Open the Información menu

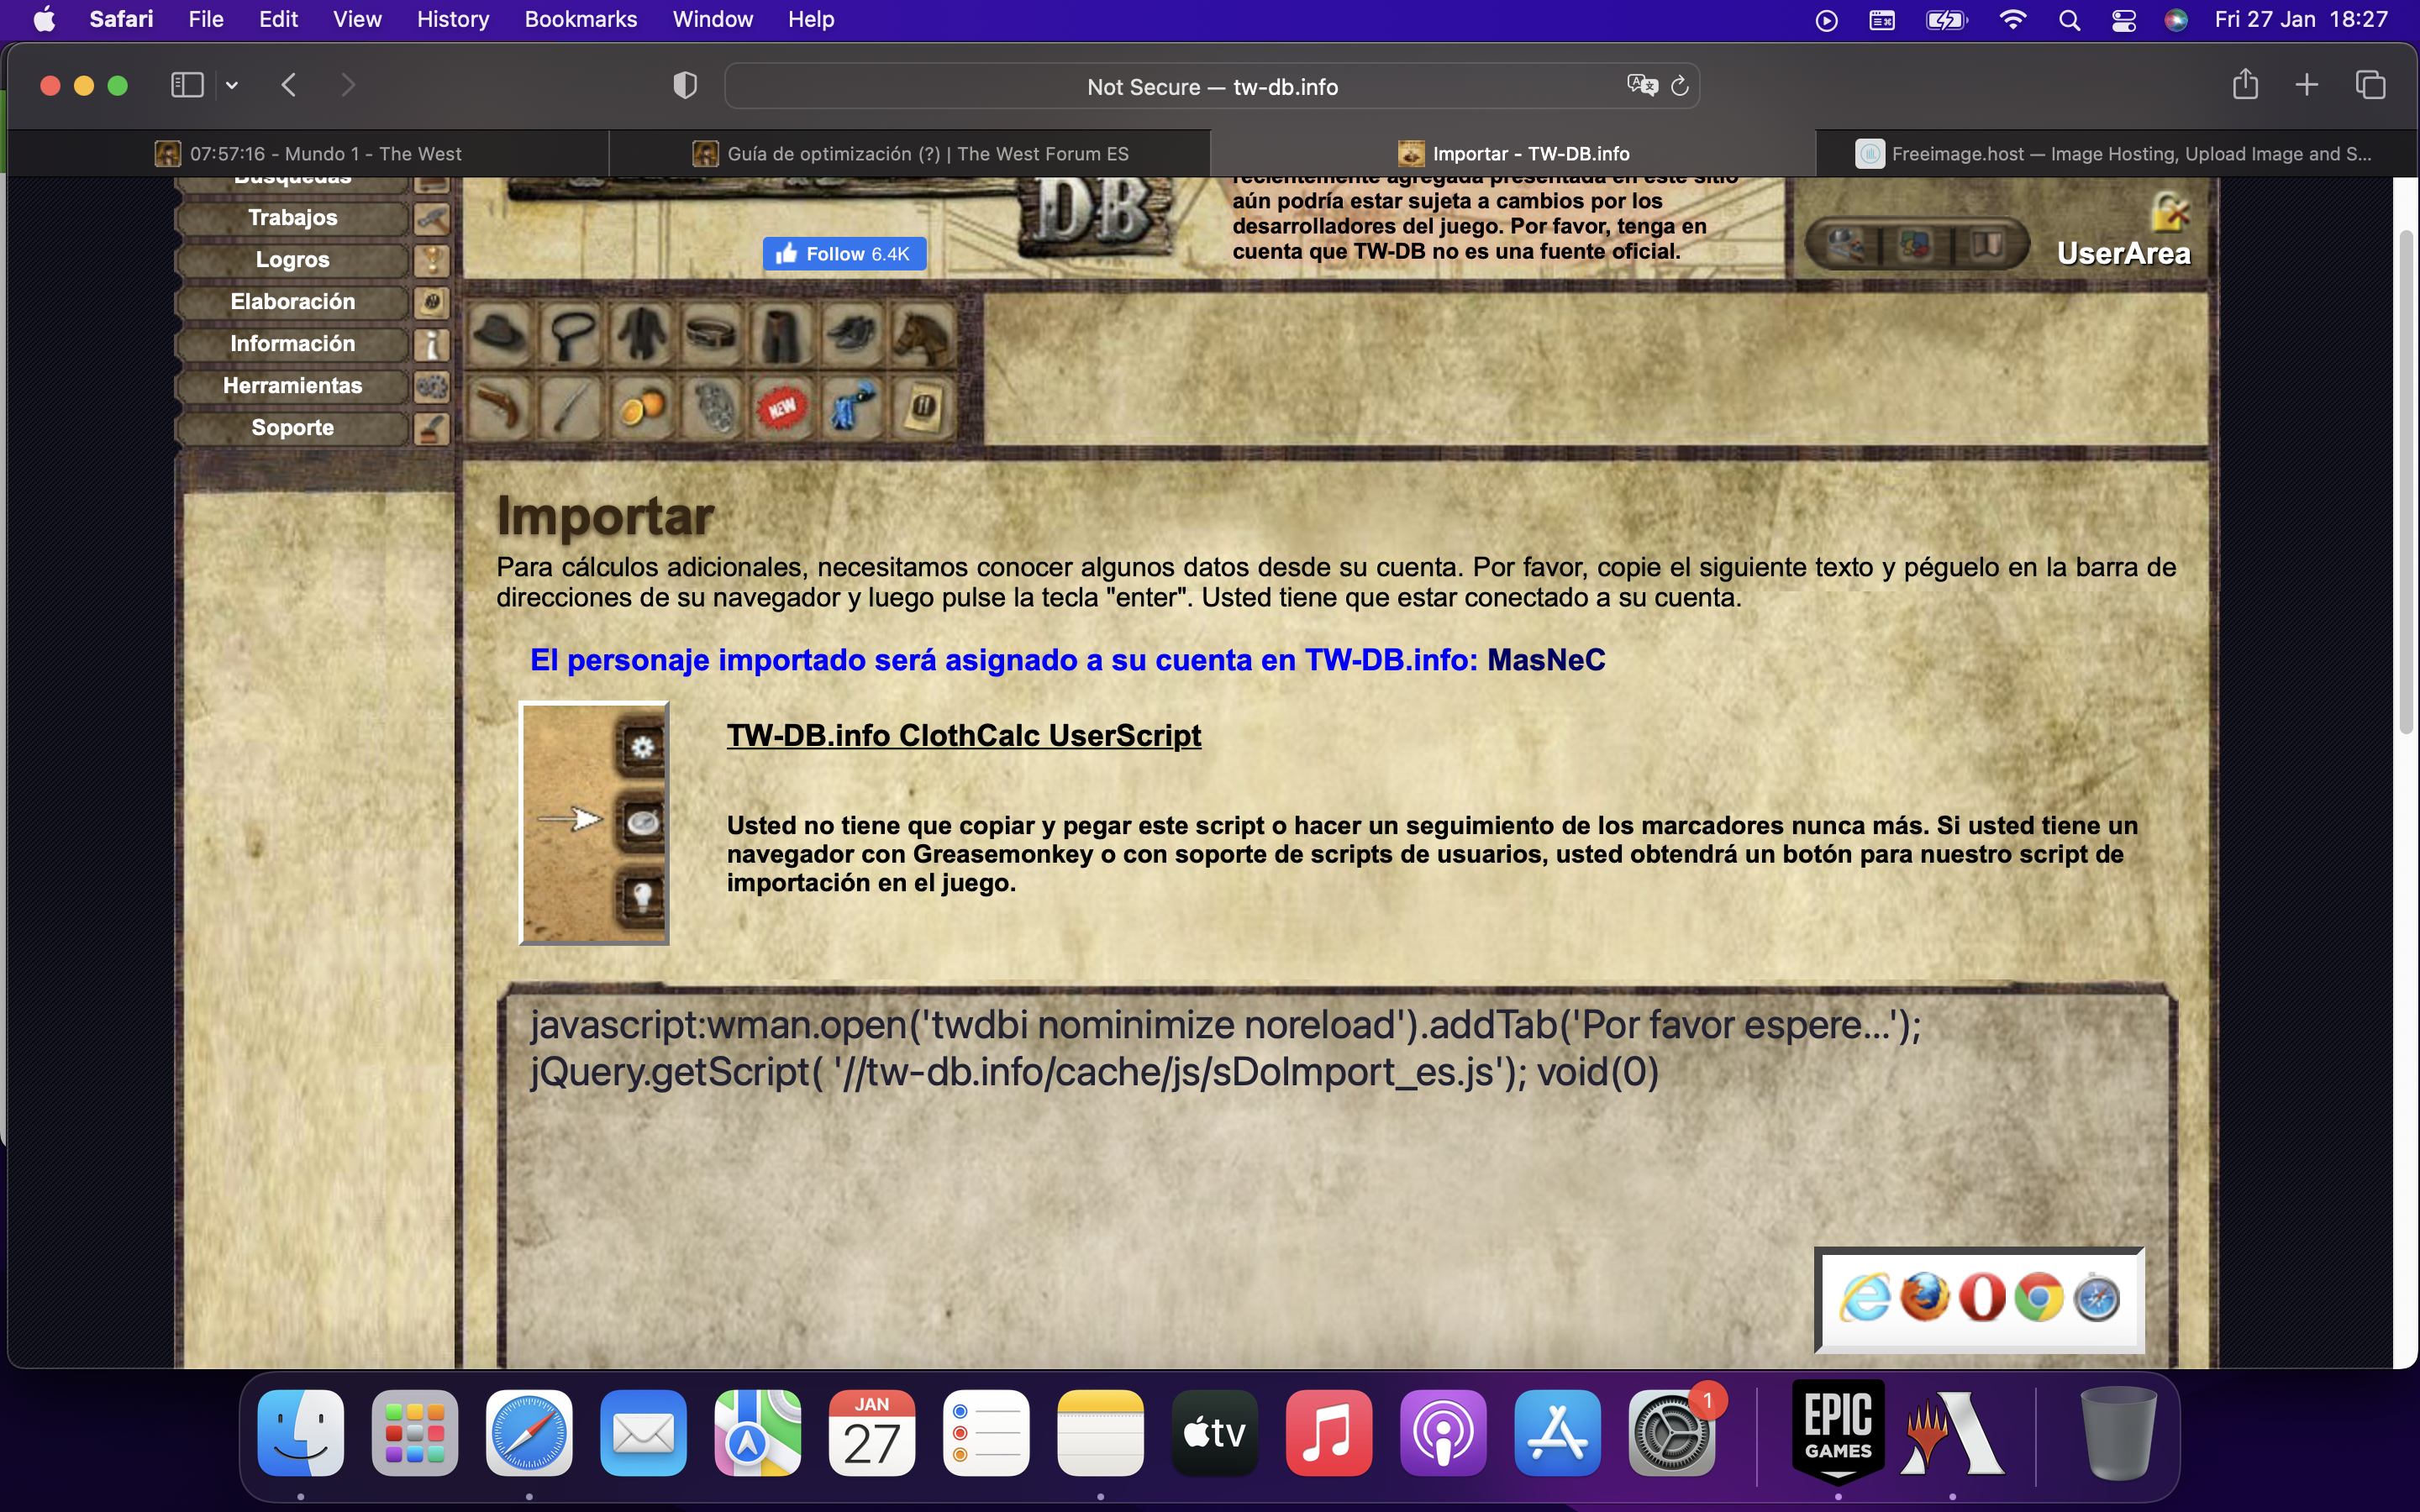click(292, 344)
